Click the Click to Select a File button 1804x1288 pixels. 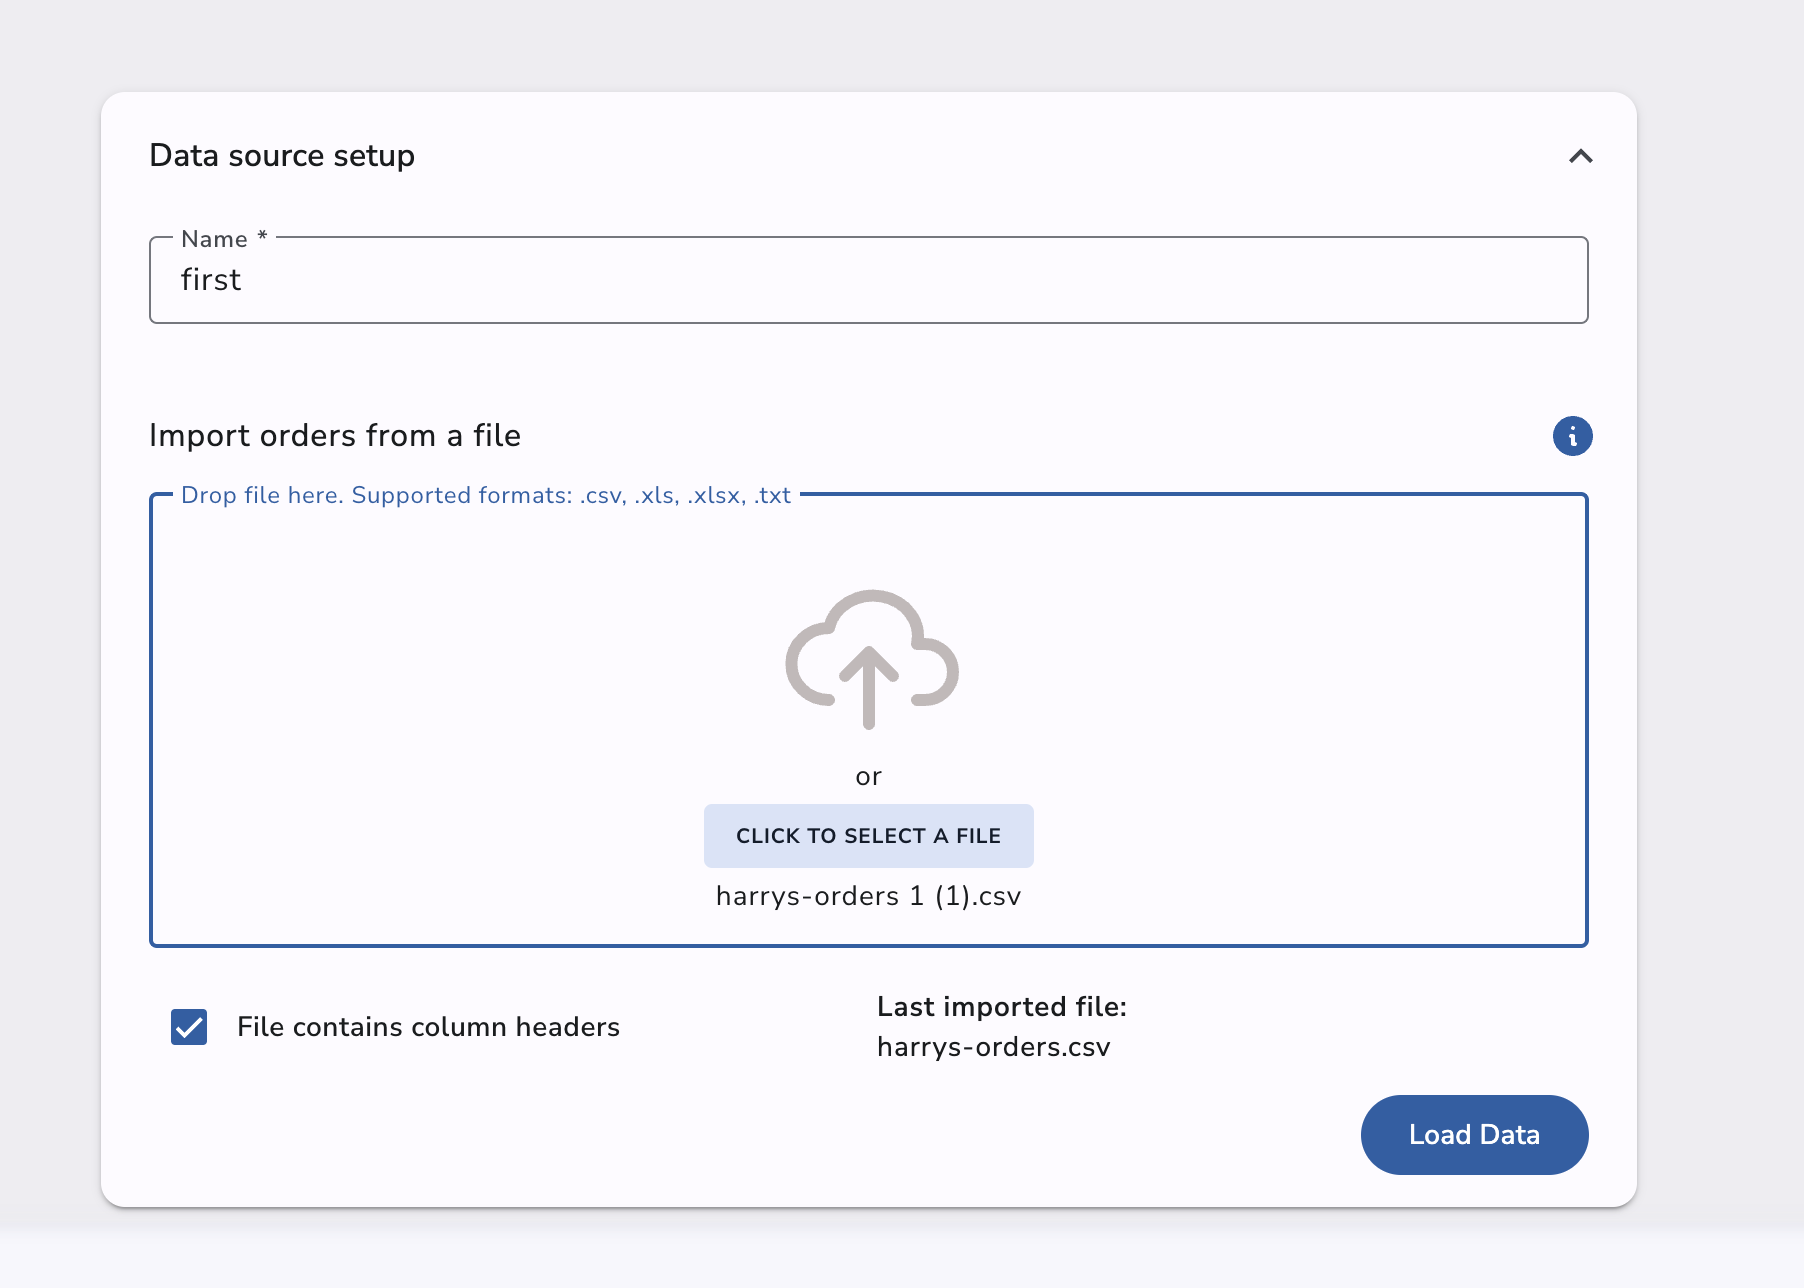[x=868, y=836]
